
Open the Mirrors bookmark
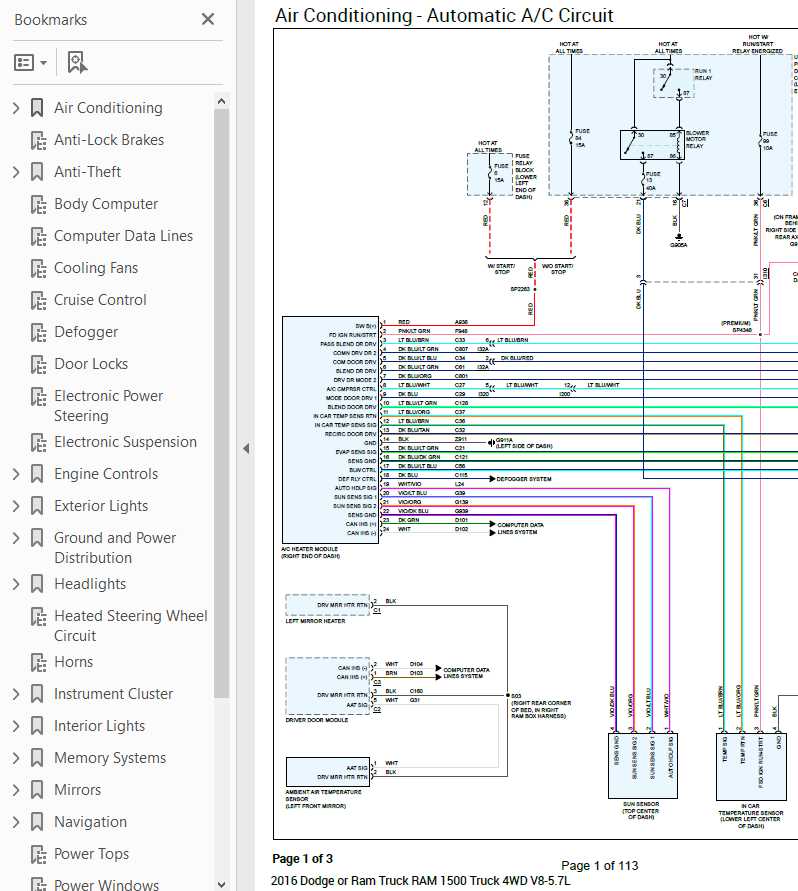(77, 790)
